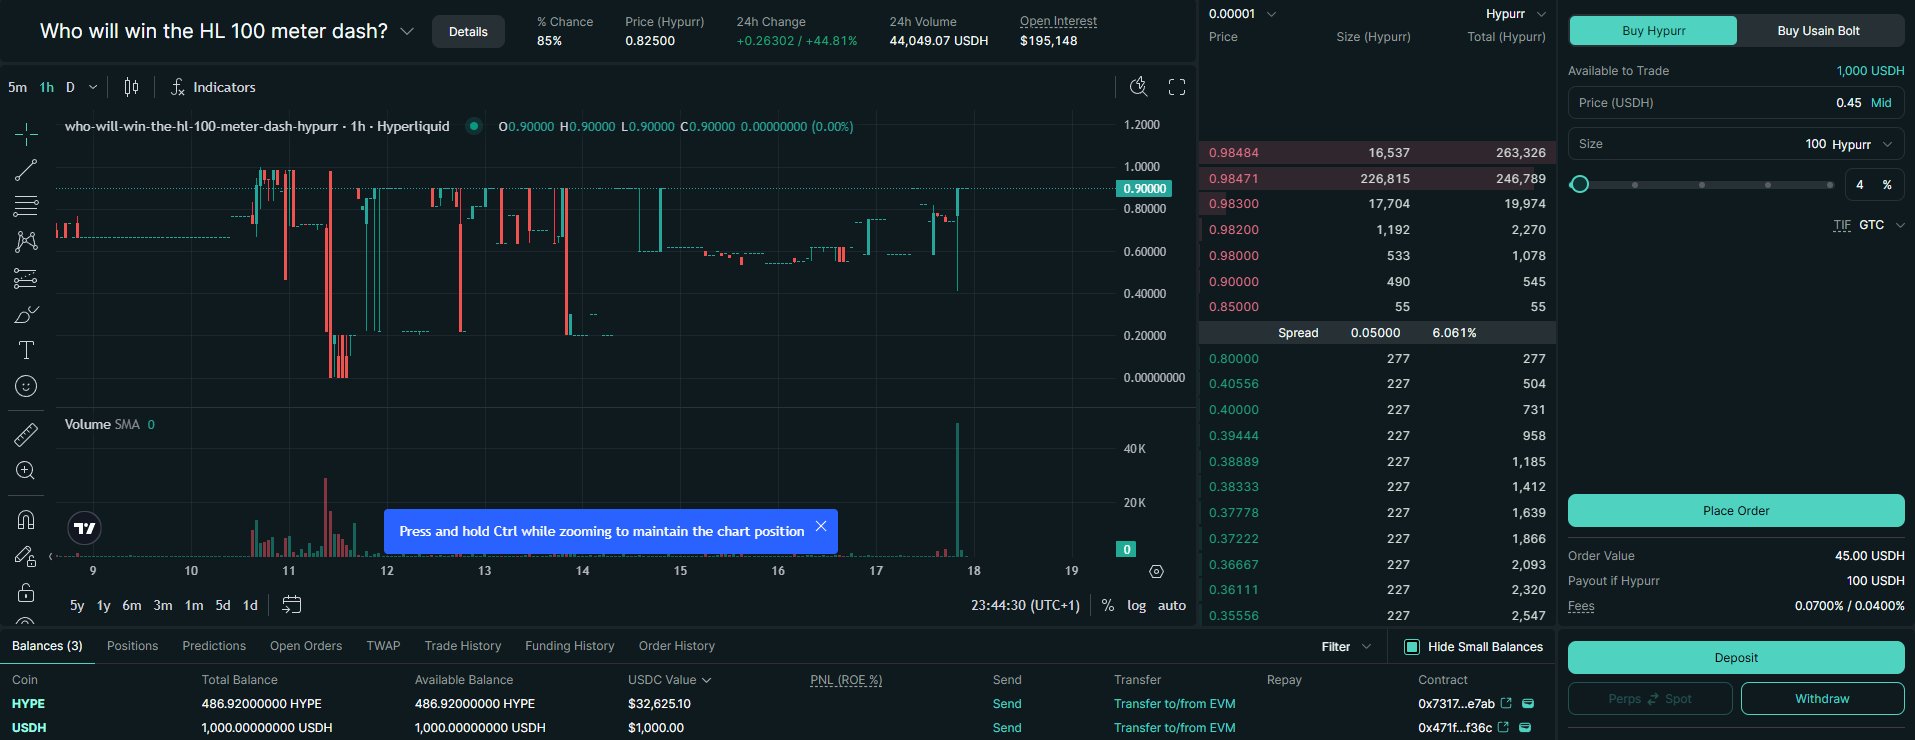Switch to Buy Hypurr side
This screenshot has height=740, width=1915.
click(1653, 31)
